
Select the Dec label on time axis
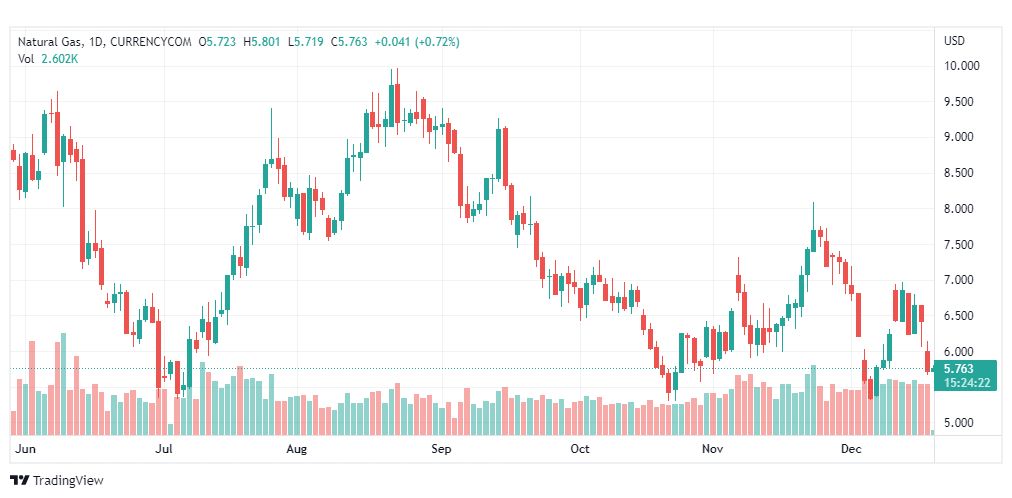[851, 450]
